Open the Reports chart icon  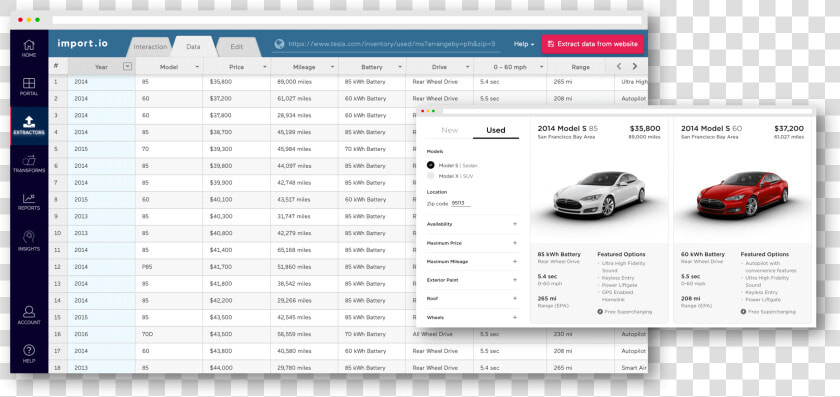click(29, 198)
